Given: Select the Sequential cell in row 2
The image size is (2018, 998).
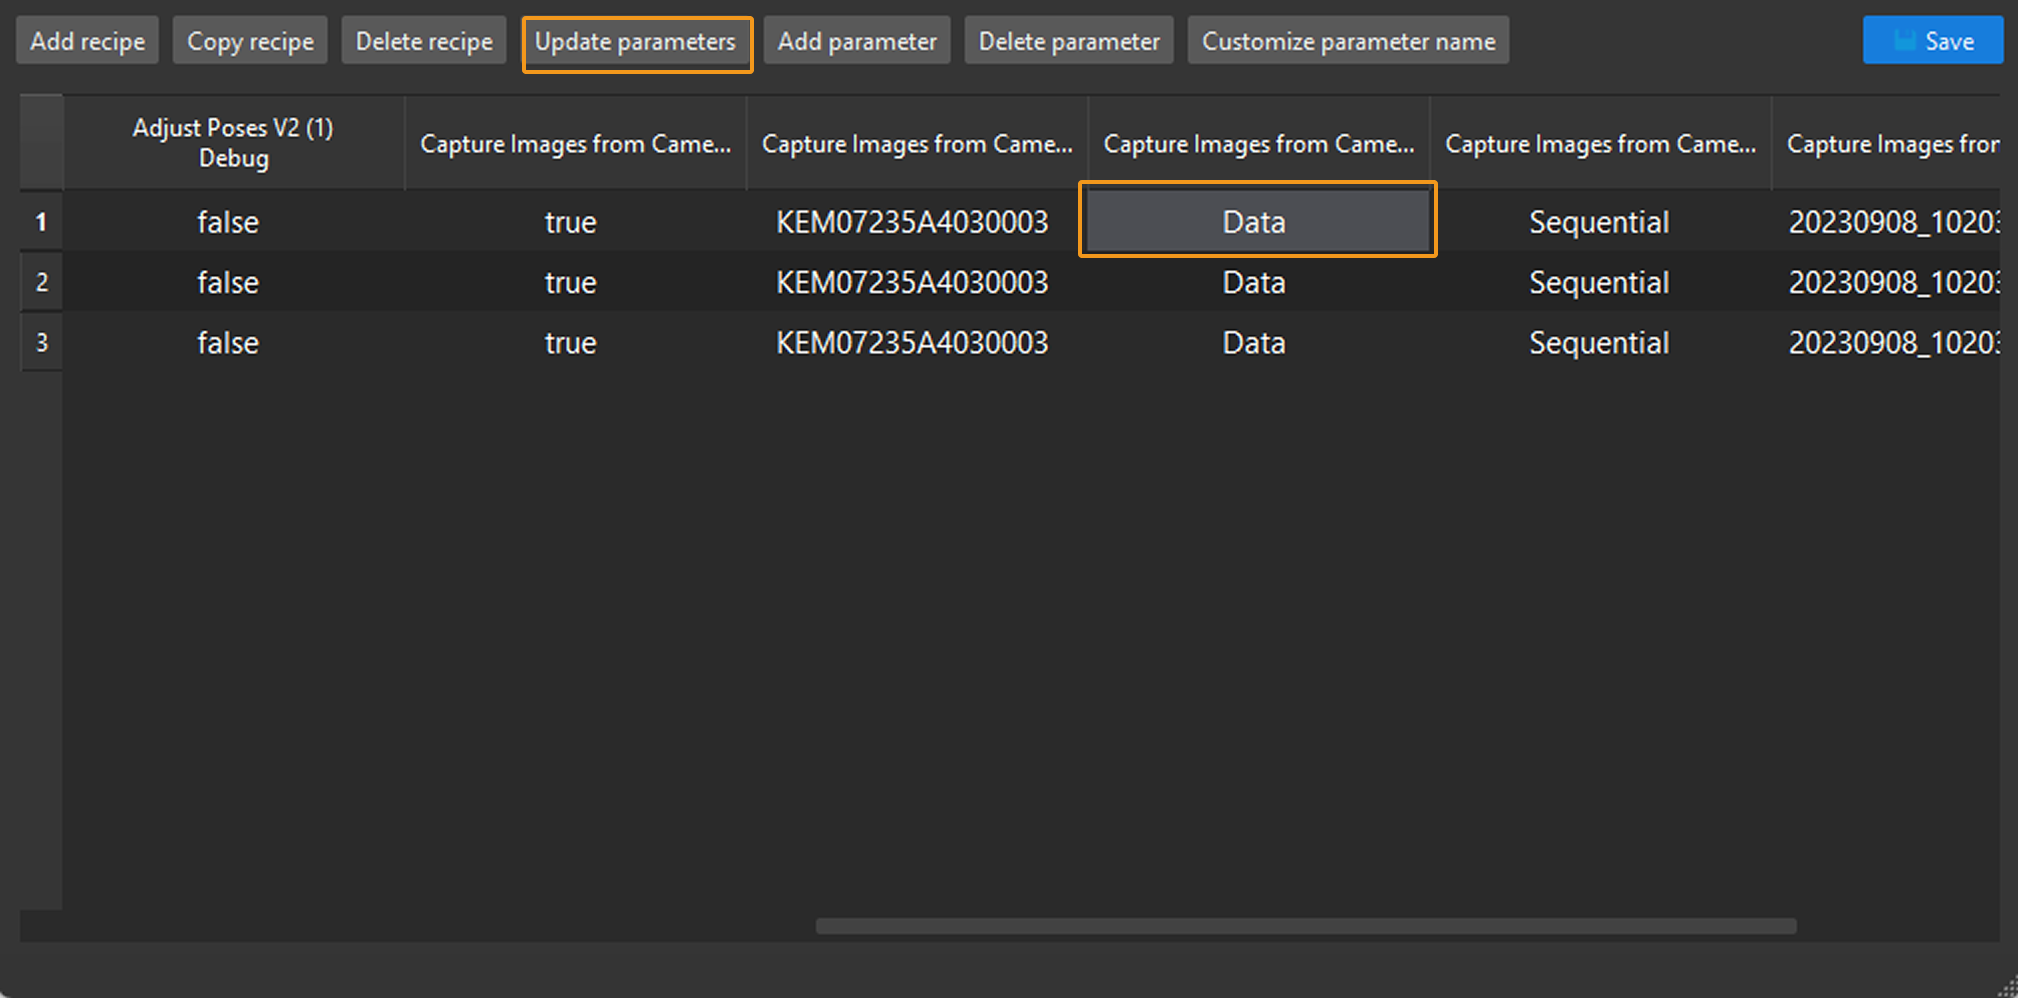Looking at the screenshot, I should tap(1599, 282).
